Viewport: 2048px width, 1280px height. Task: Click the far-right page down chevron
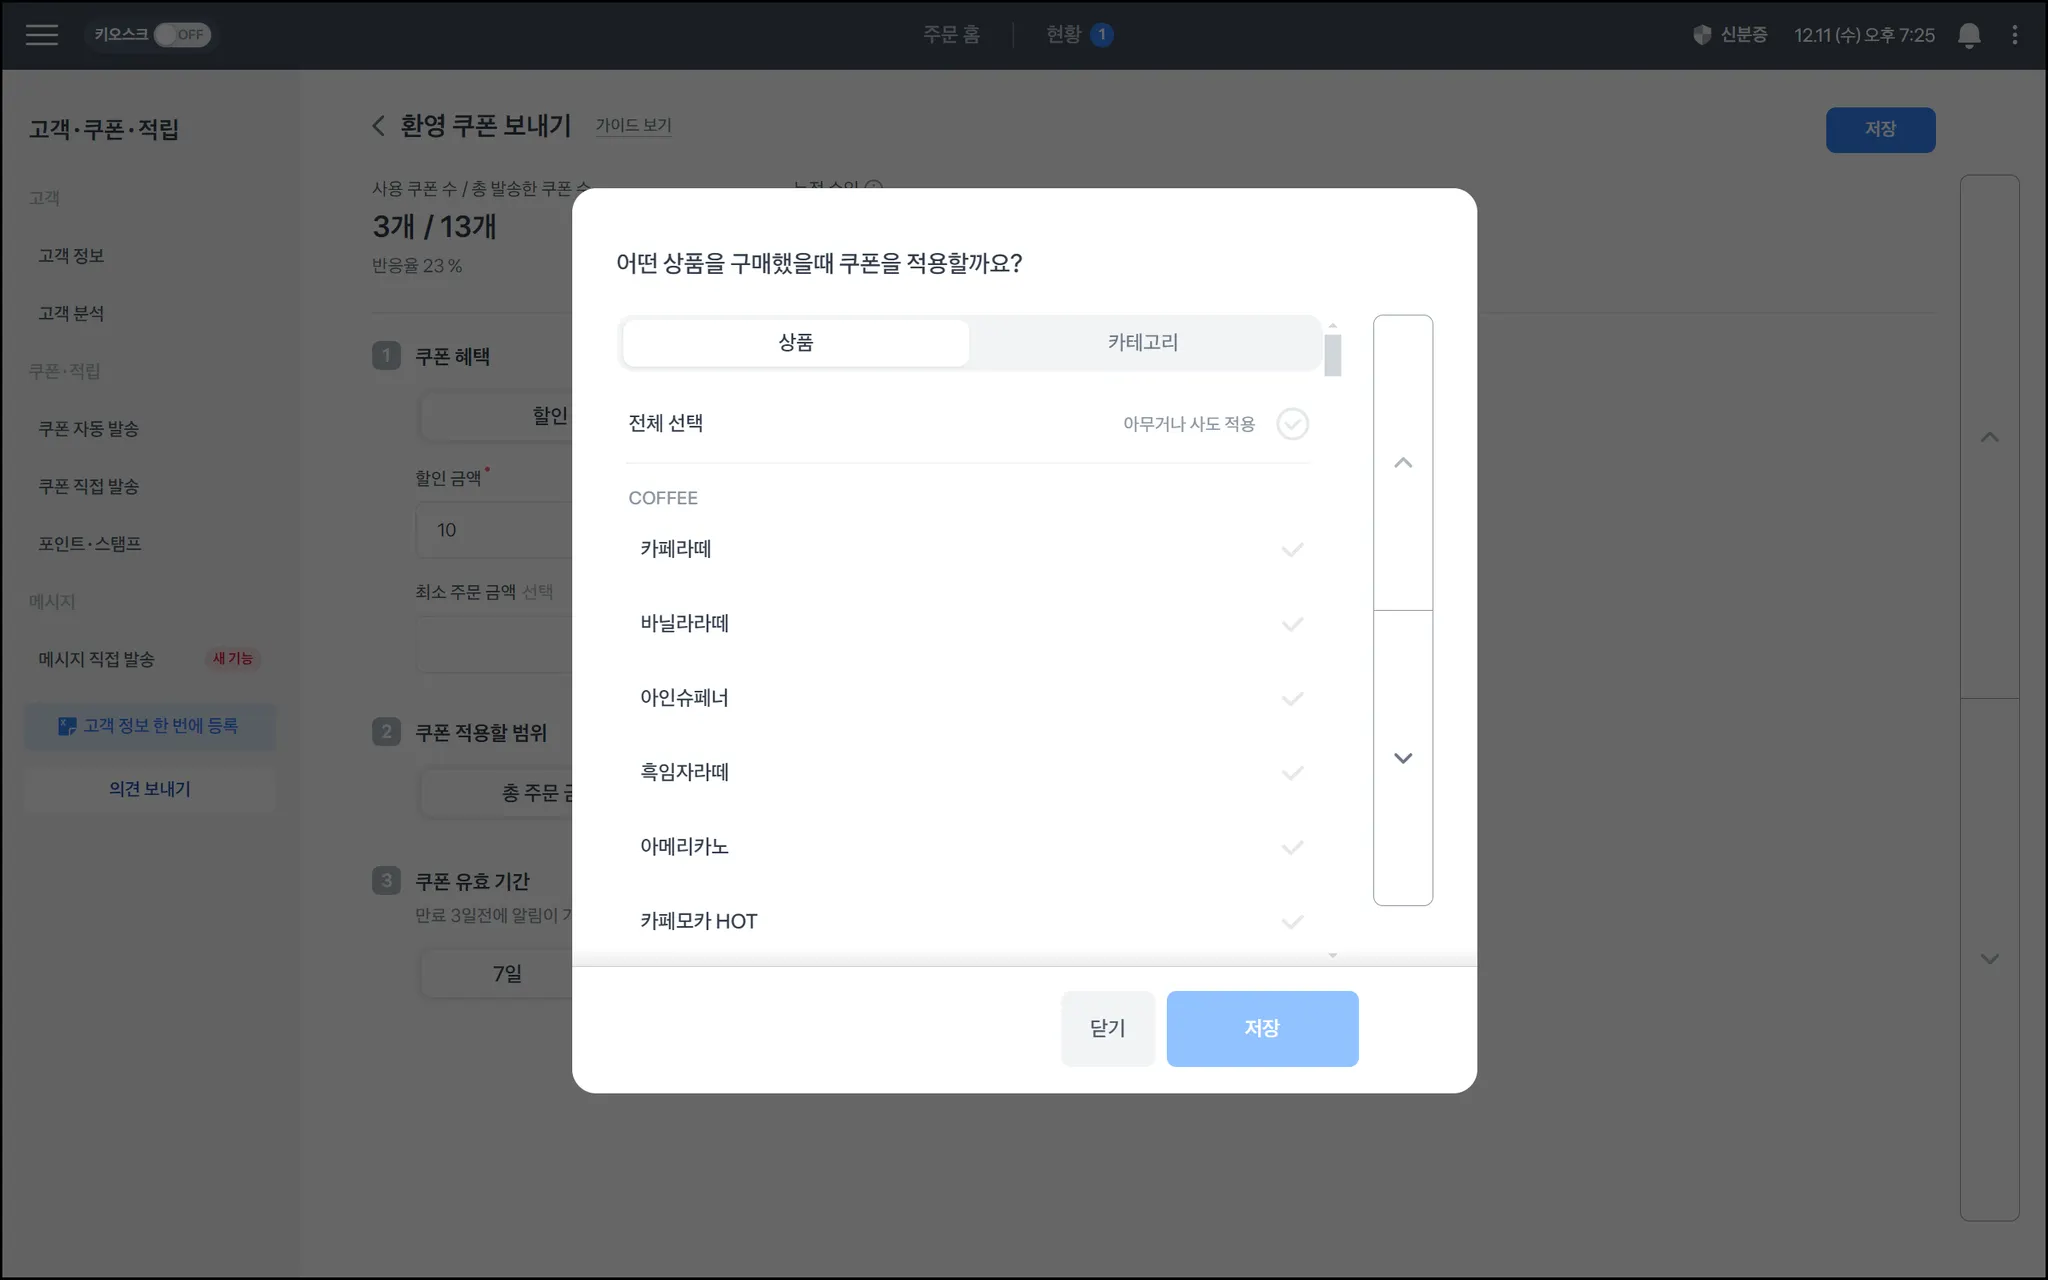pos(1989,959)
